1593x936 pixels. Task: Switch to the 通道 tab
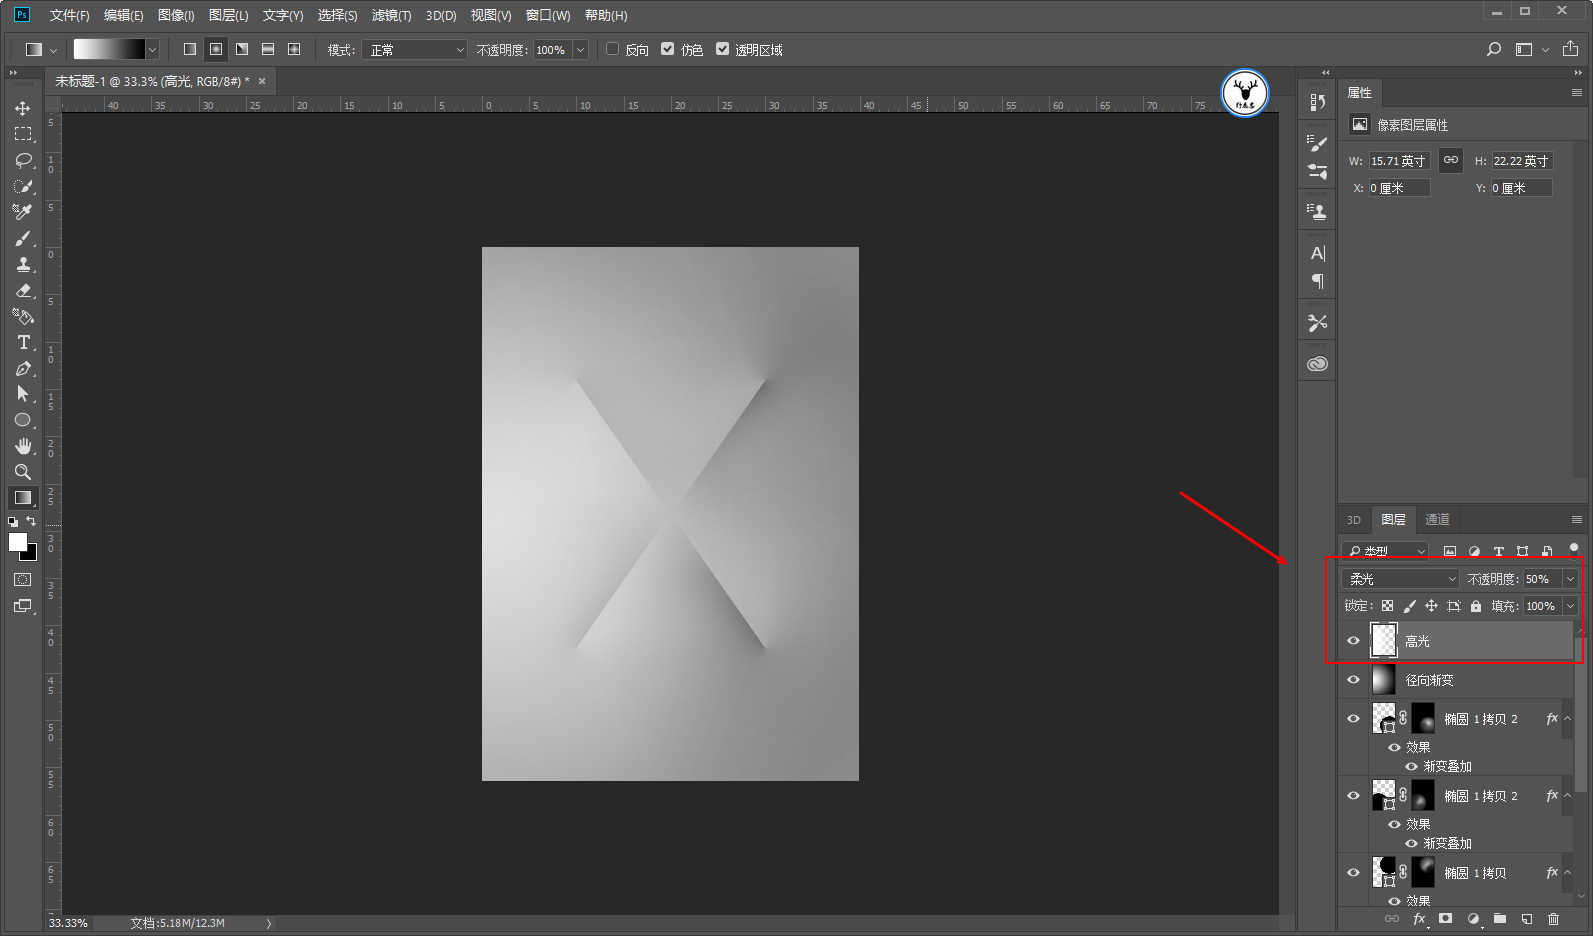click(x=1437, y=519)
